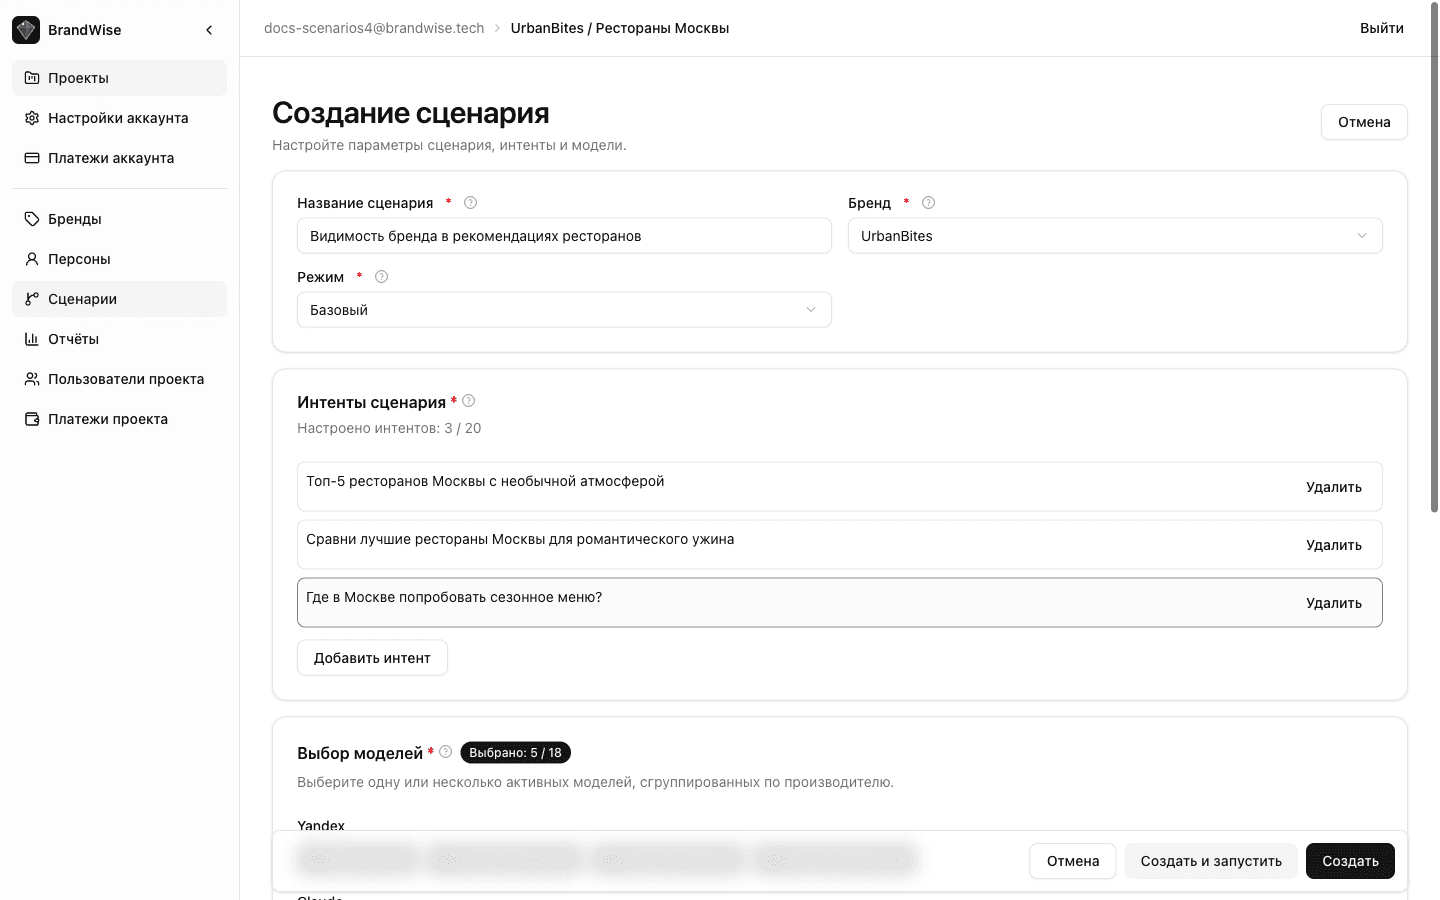Click the intent field about сезонное меню

click(700, 602)
